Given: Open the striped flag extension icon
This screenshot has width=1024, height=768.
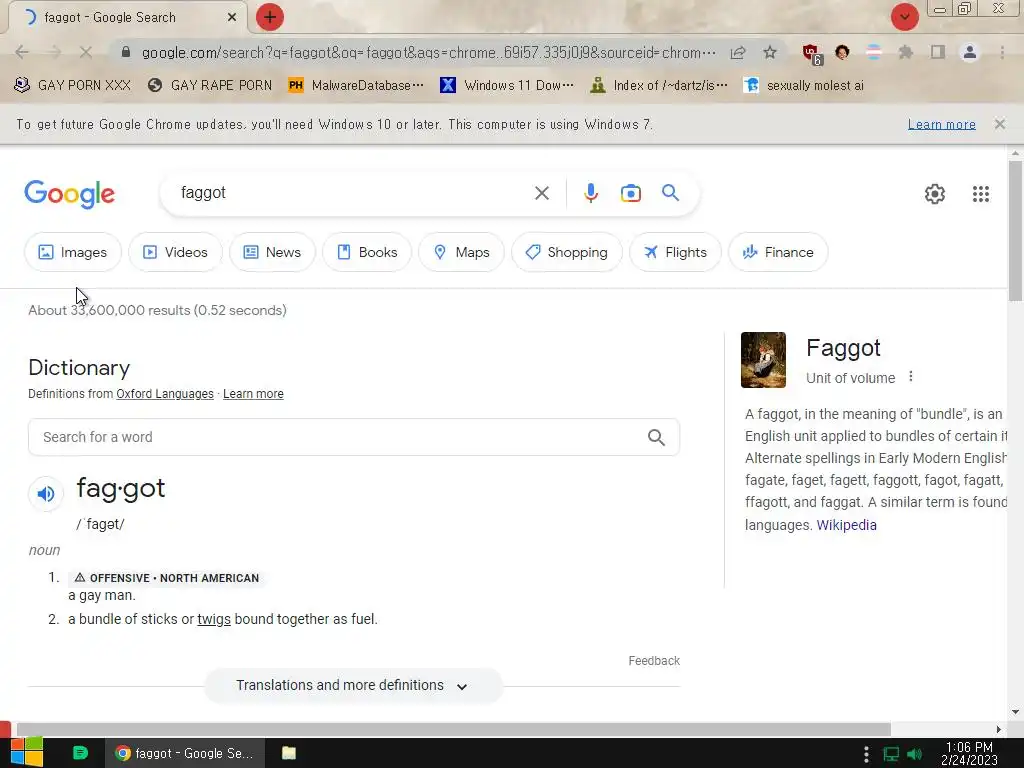Looking at the screenshot, I should coord(874,52).
